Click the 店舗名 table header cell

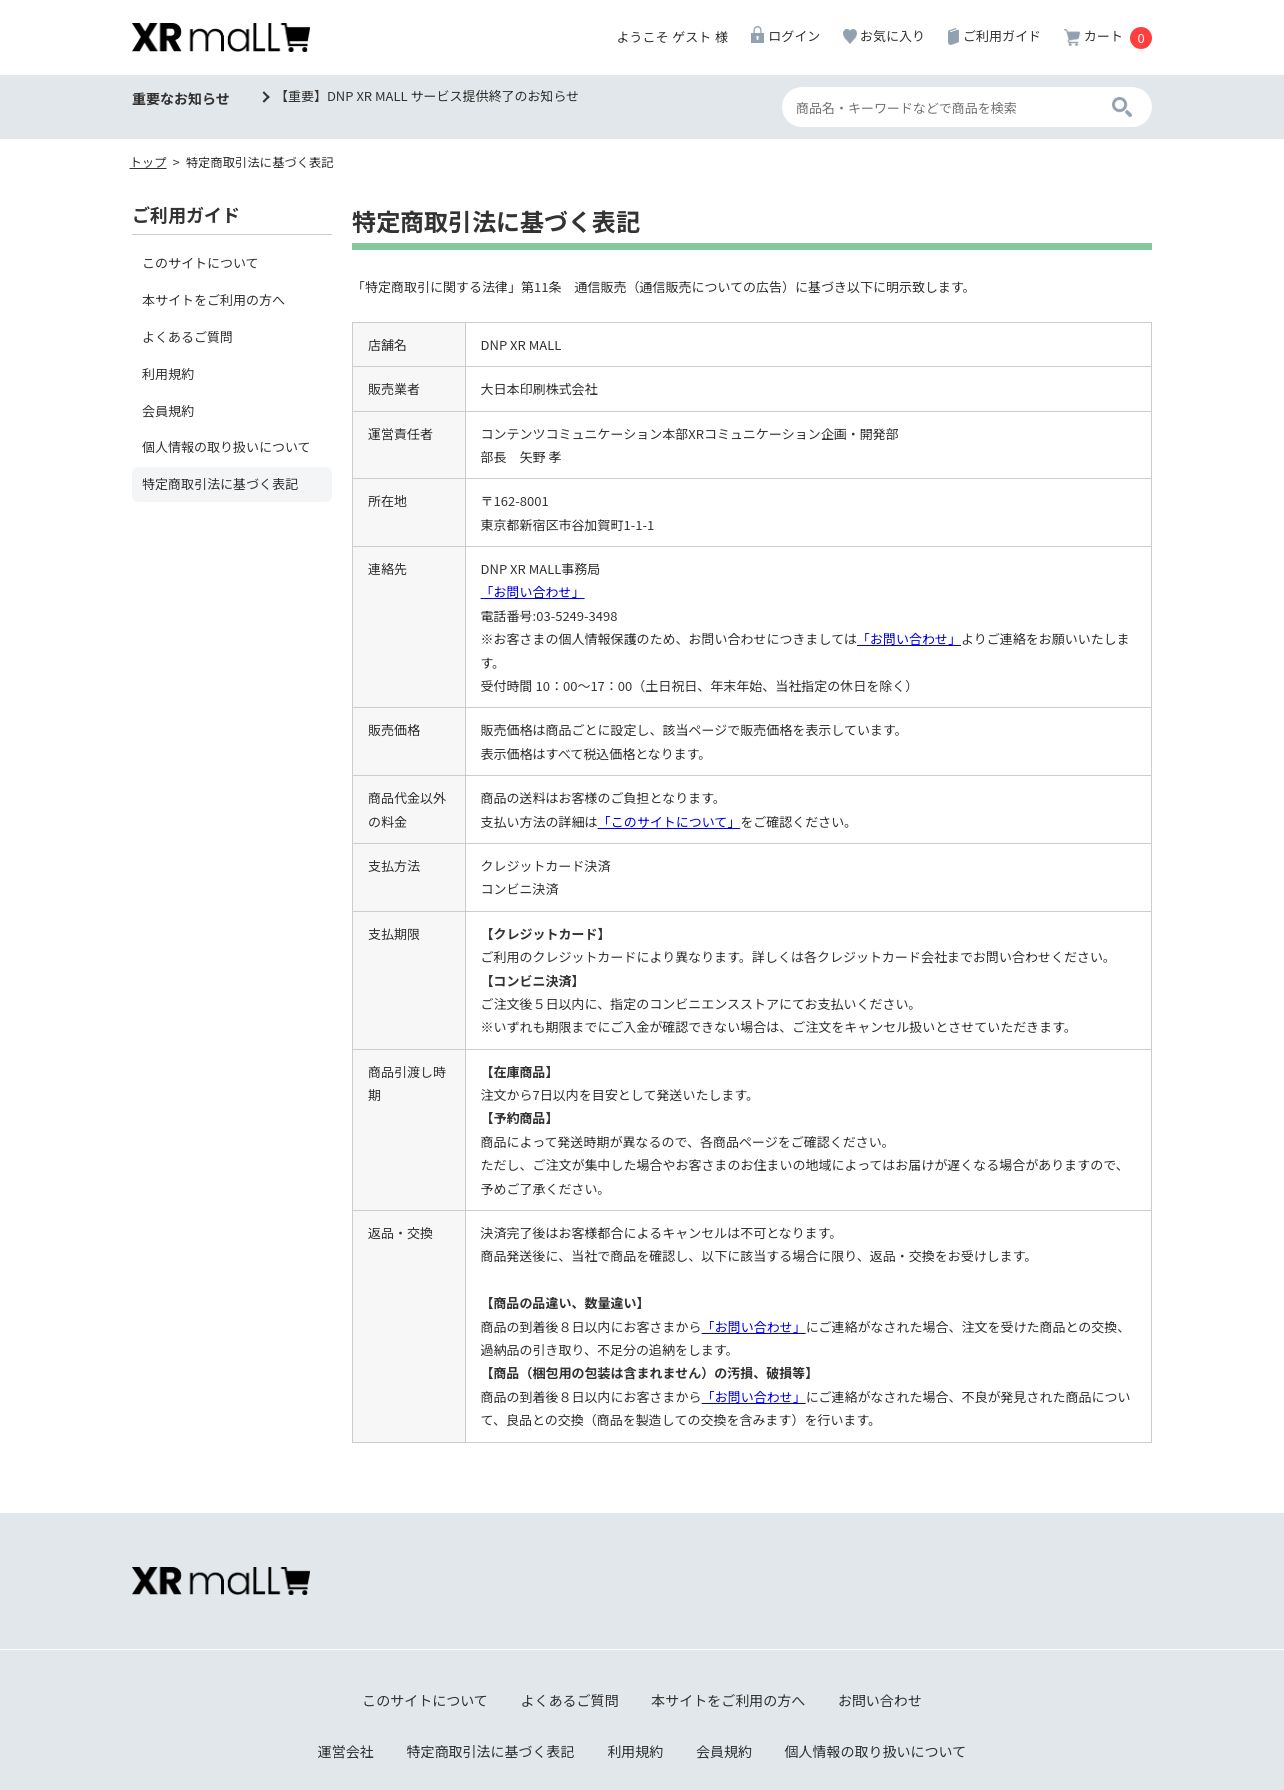coord(409,345)
